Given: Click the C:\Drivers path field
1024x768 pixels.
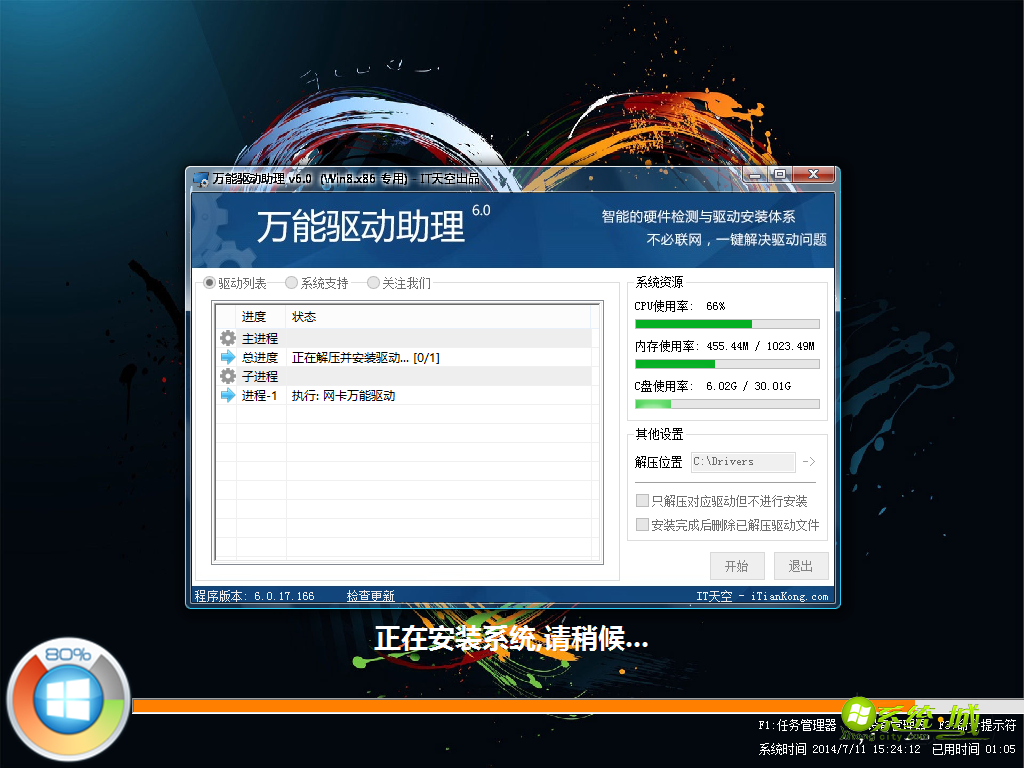Looking at the screenshot, I should point(744,462).
